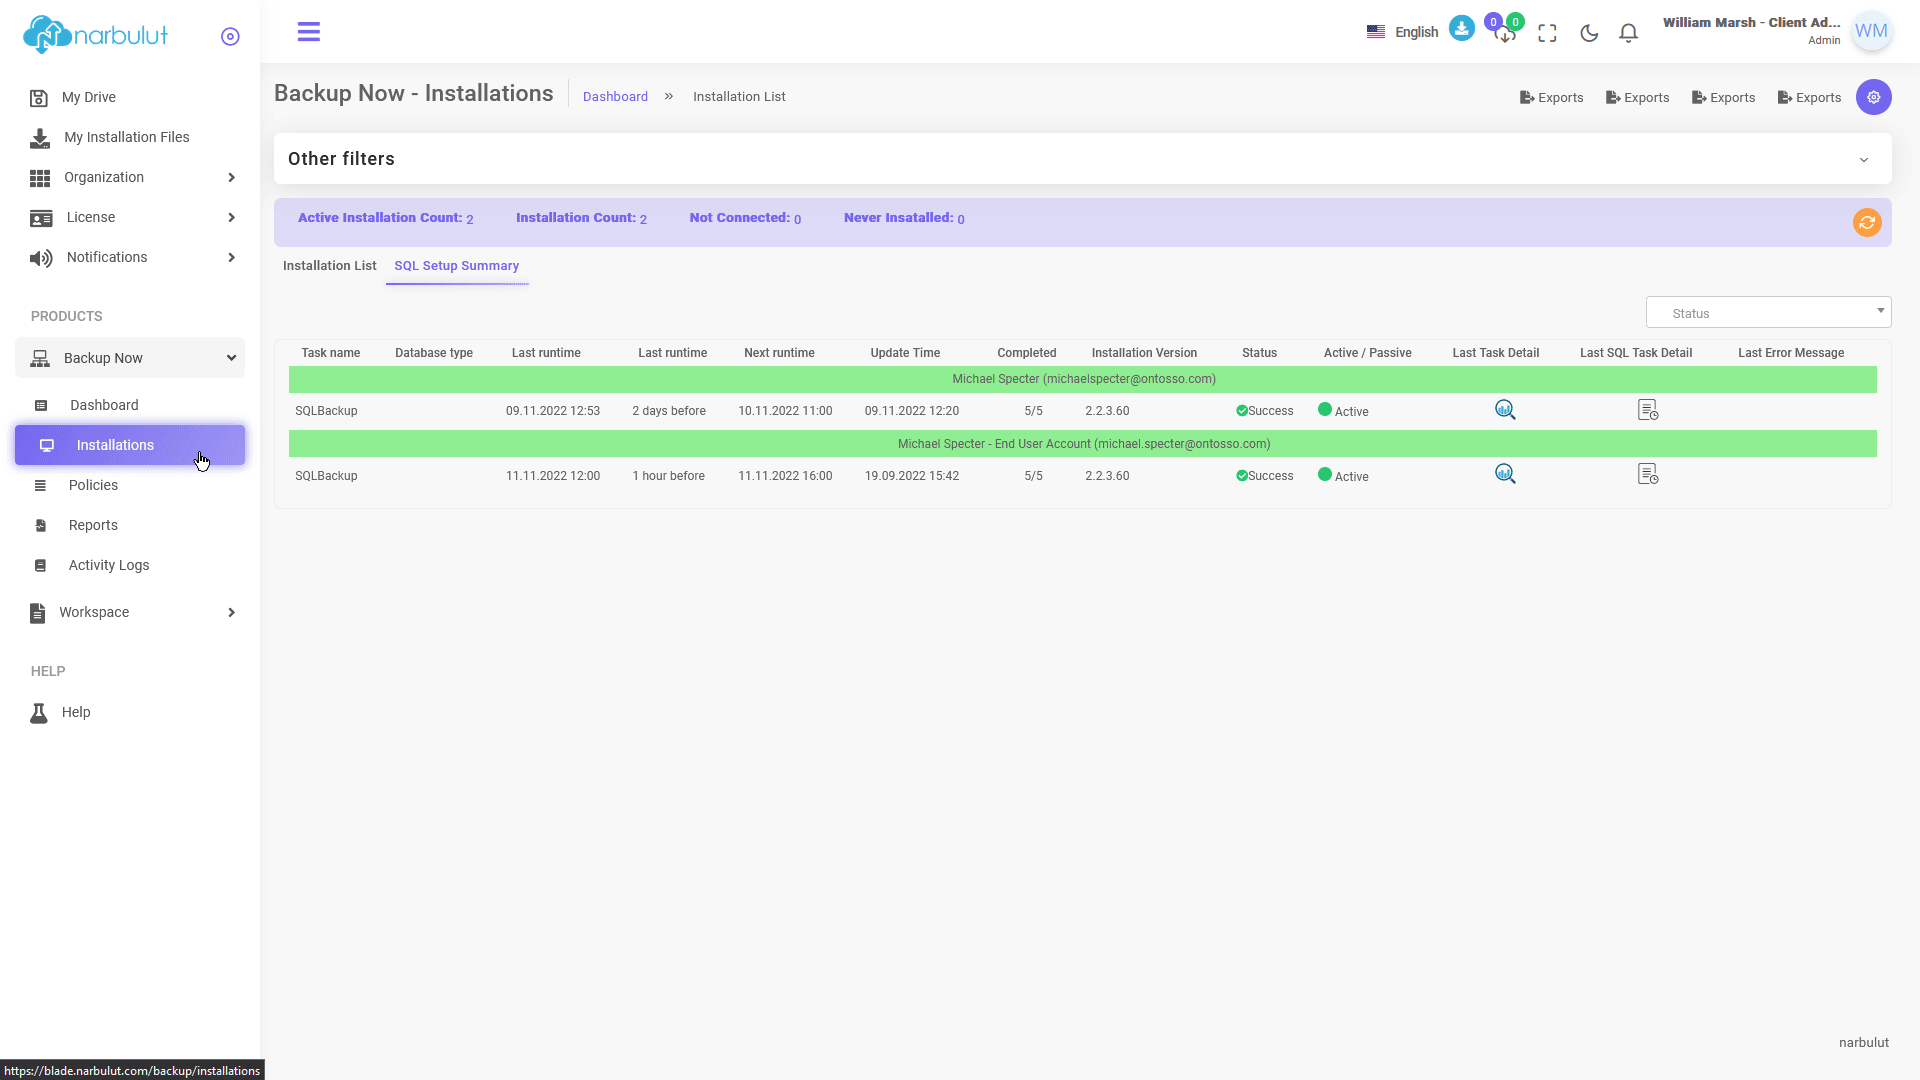Click the Next runtime column header
This screenshot has width=1920, height=1080.
tap(779, 353)
